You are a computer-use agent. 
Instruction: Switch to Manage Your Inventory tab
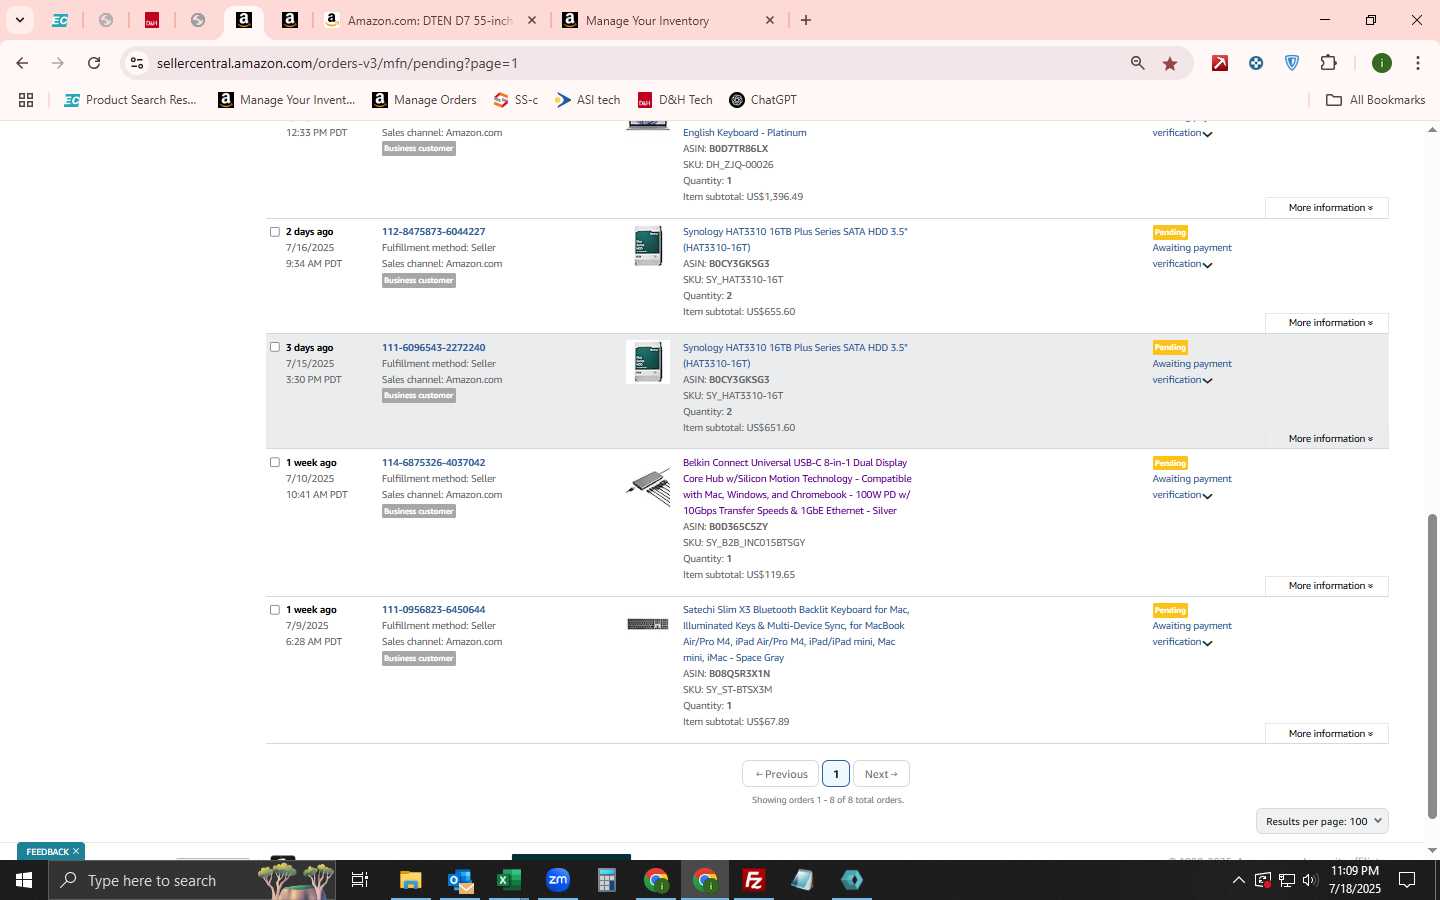669,20
